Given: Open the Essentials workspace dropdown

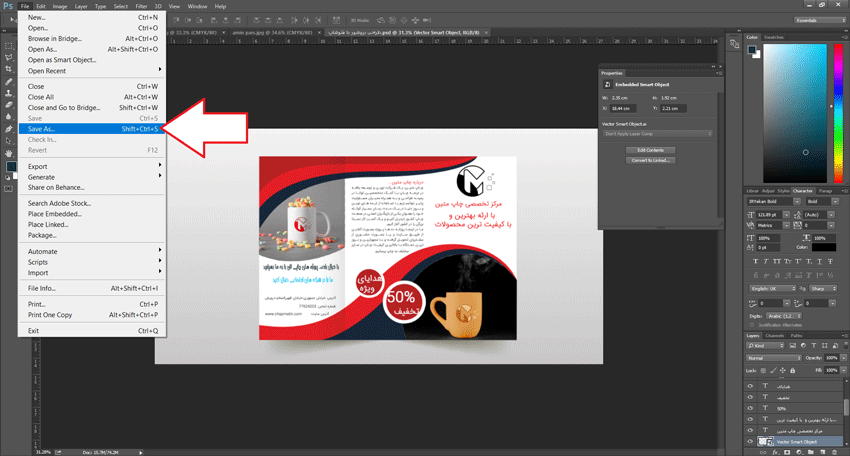Looking at the screenshot, I should coord(820,20).
